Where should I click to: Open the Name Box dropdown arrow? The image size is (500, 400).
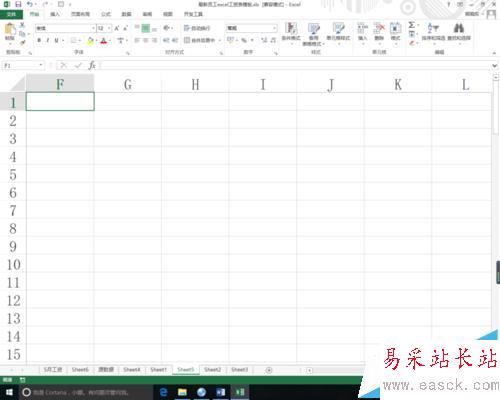tap(41, 65)
